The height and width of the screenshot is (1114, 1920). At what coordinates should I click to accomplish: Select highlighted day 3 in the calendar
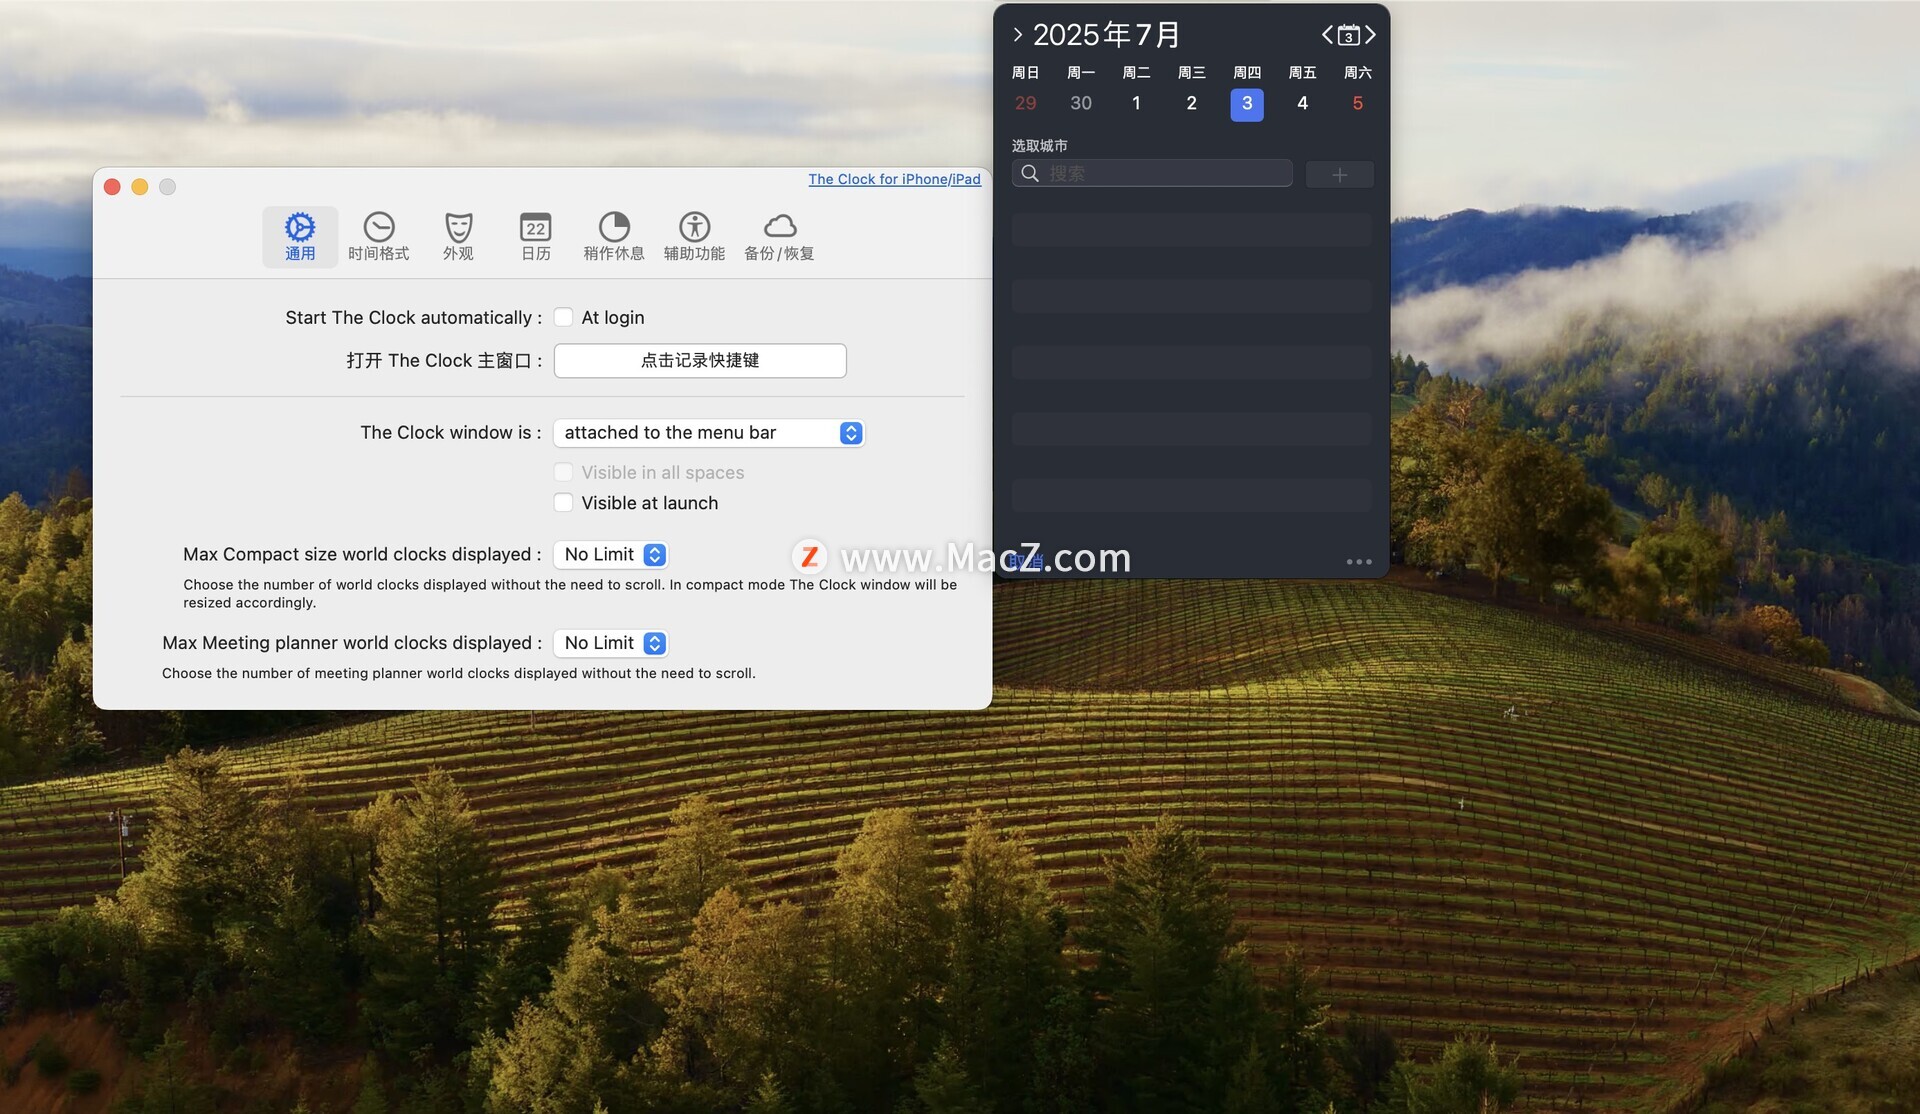(x=1247, y=104)
